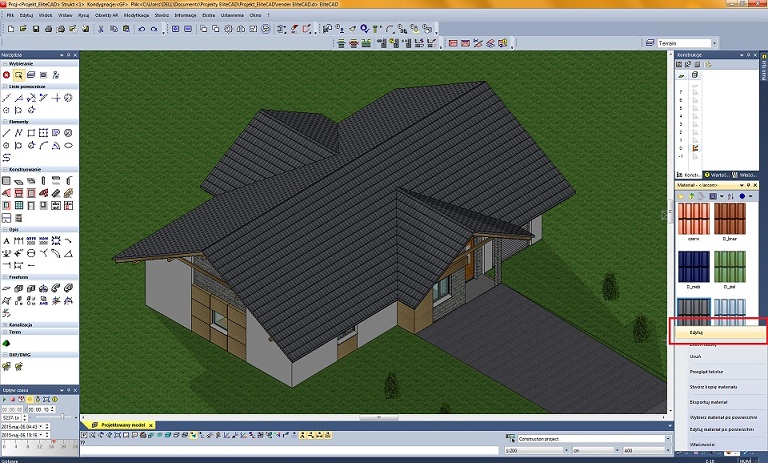The width and height of the screenshot is (768, 463).
Task: Activate the highlighted selection rectangle tool
Action: pyautogui.click(x=18, y=75)
